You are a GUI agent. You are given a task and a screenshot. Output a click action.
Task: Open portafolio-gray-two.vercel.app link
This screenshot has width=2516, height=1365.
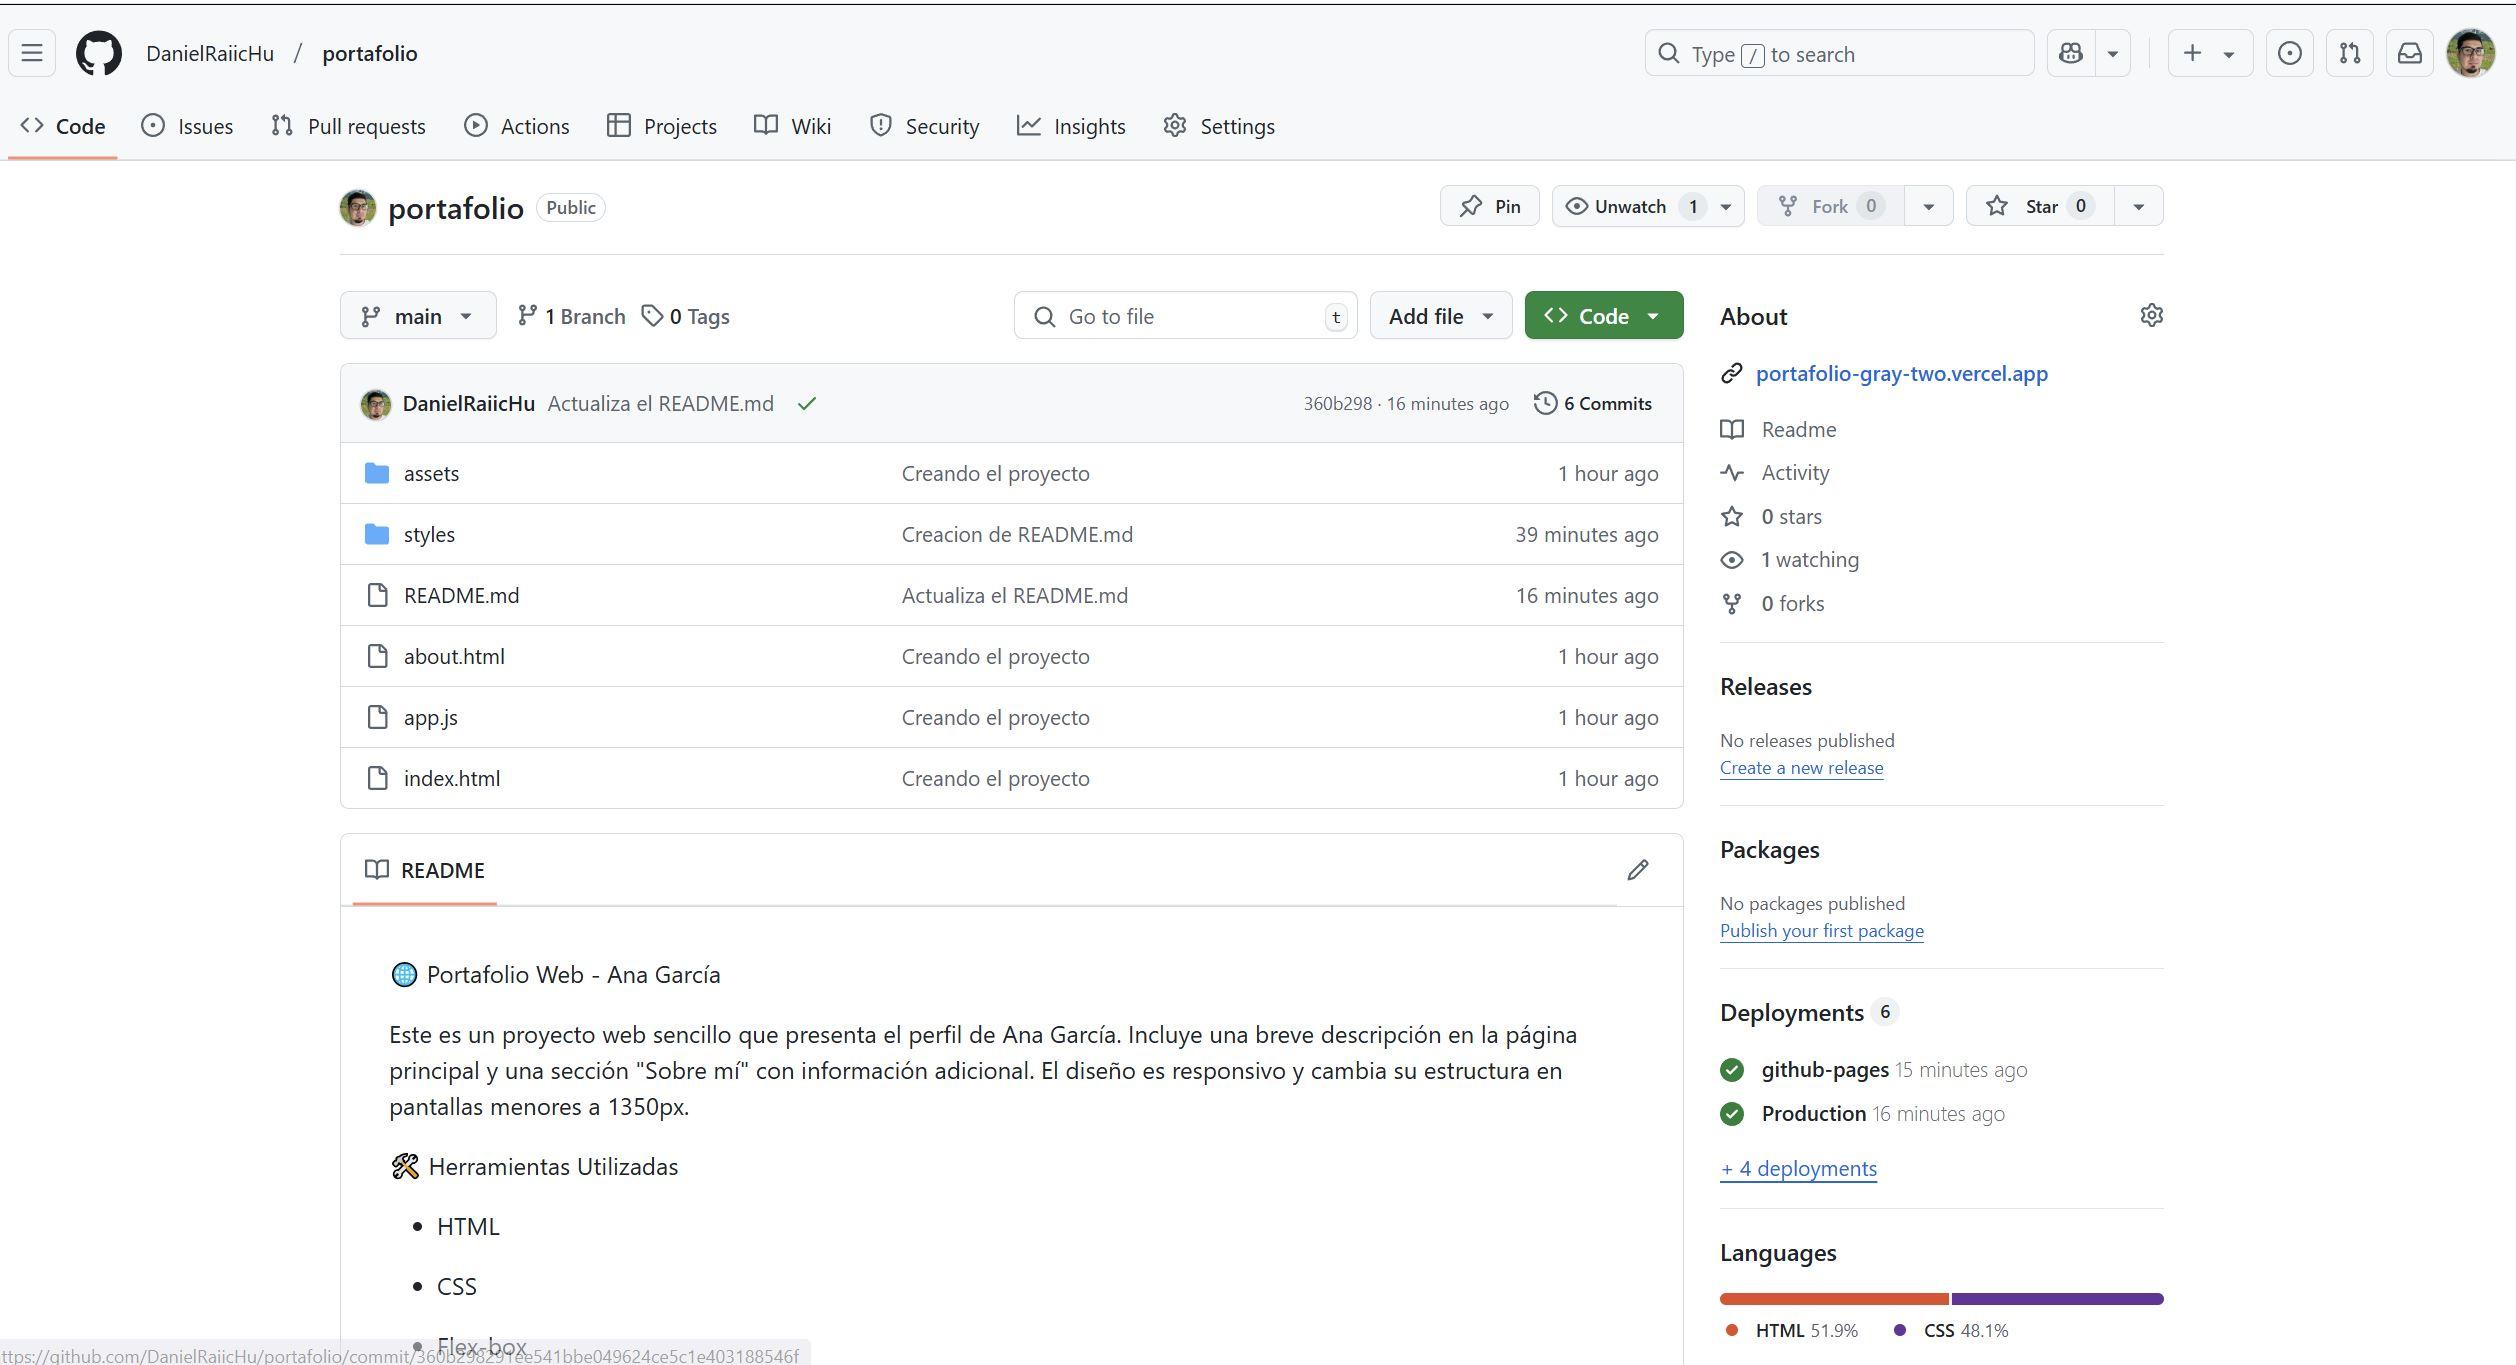(x=1901, y=373)
